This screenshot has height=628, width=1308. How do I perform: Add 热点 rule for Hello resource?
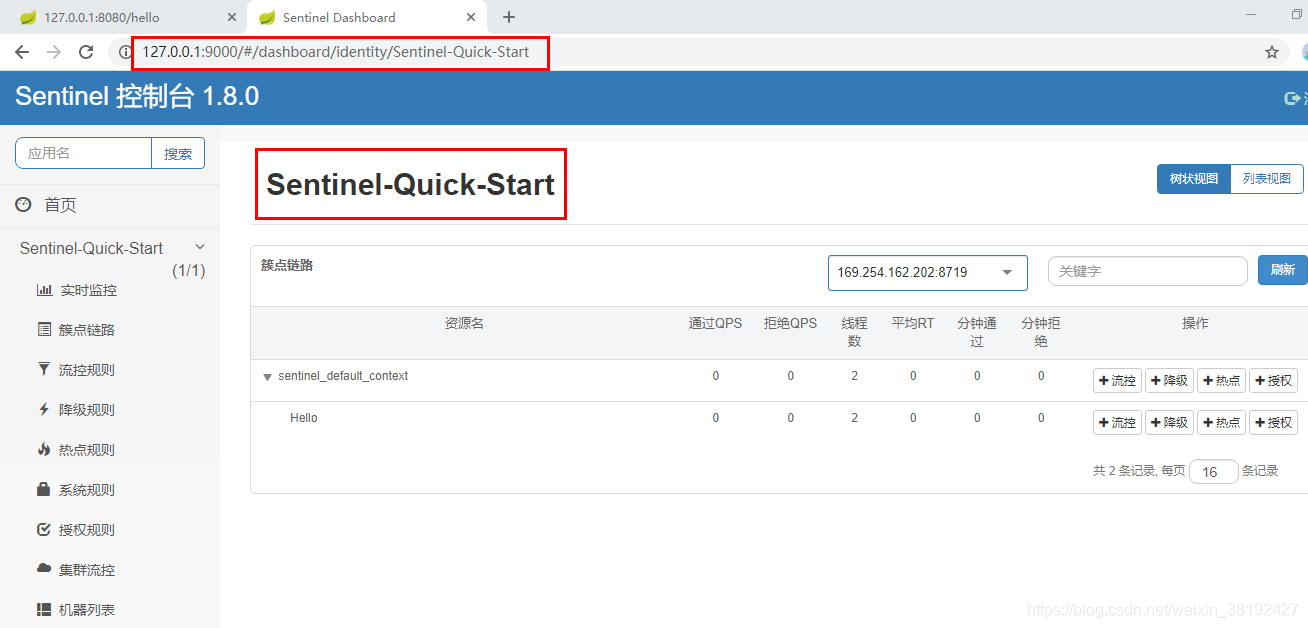pos(1221,422)
